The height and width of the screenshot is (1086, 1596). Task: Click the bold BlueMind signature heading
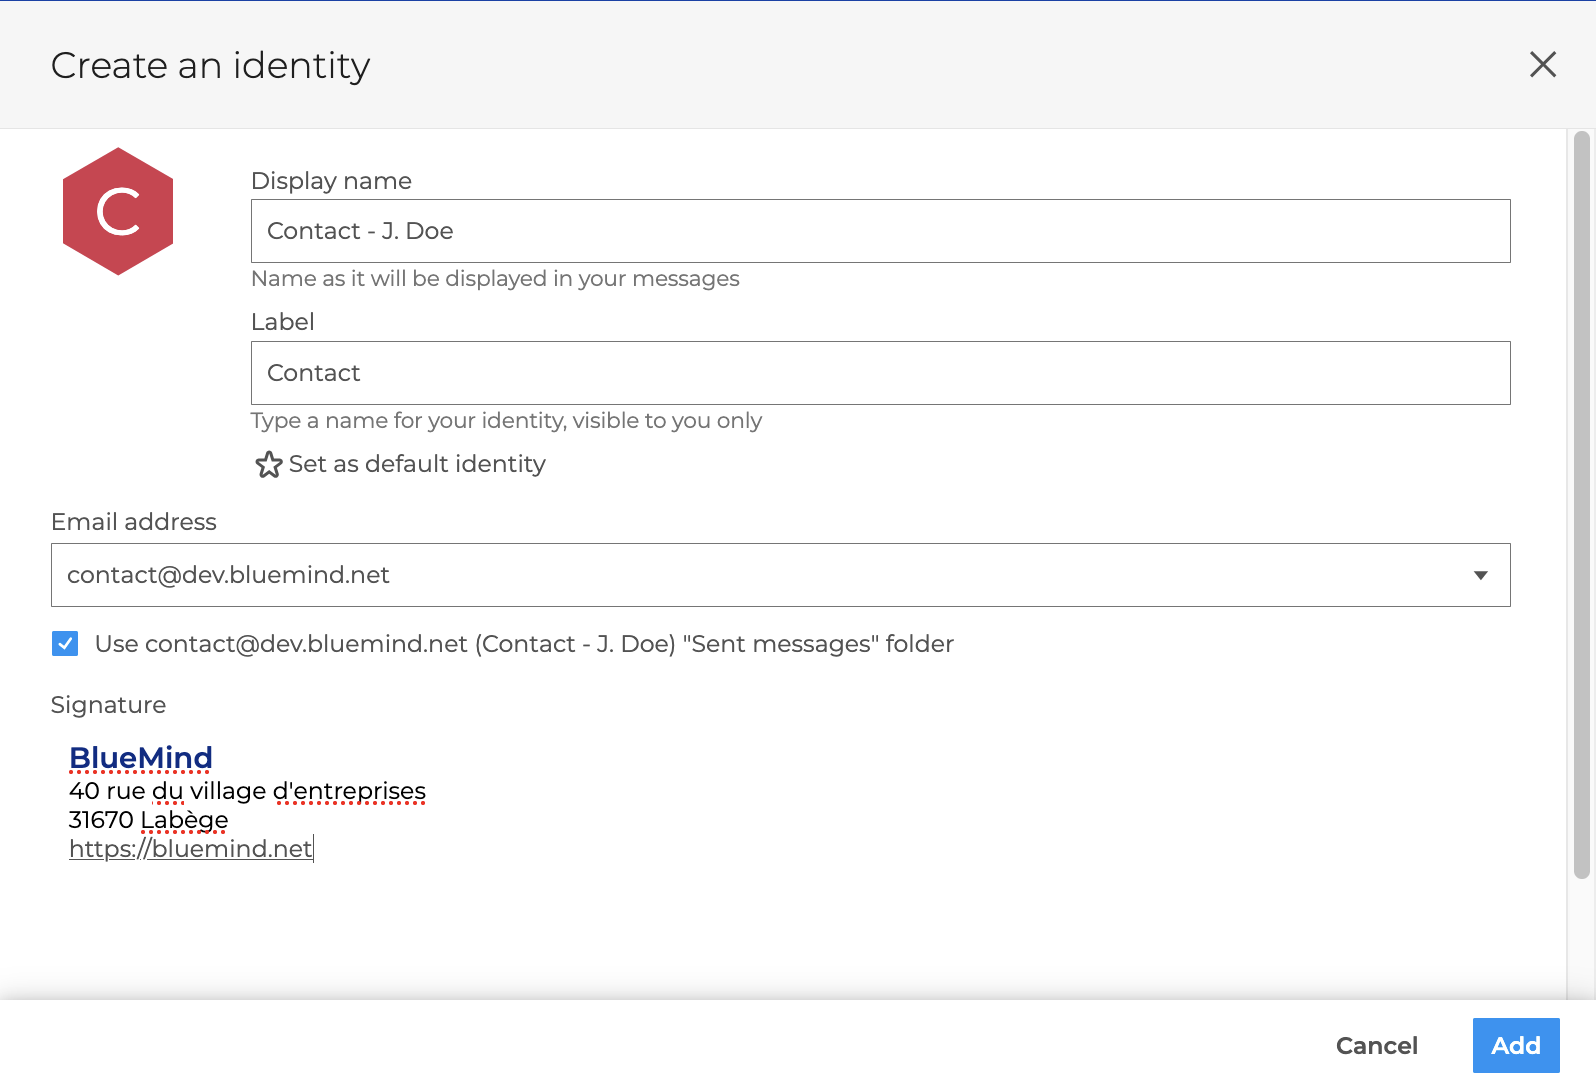[x=141, y=758]
